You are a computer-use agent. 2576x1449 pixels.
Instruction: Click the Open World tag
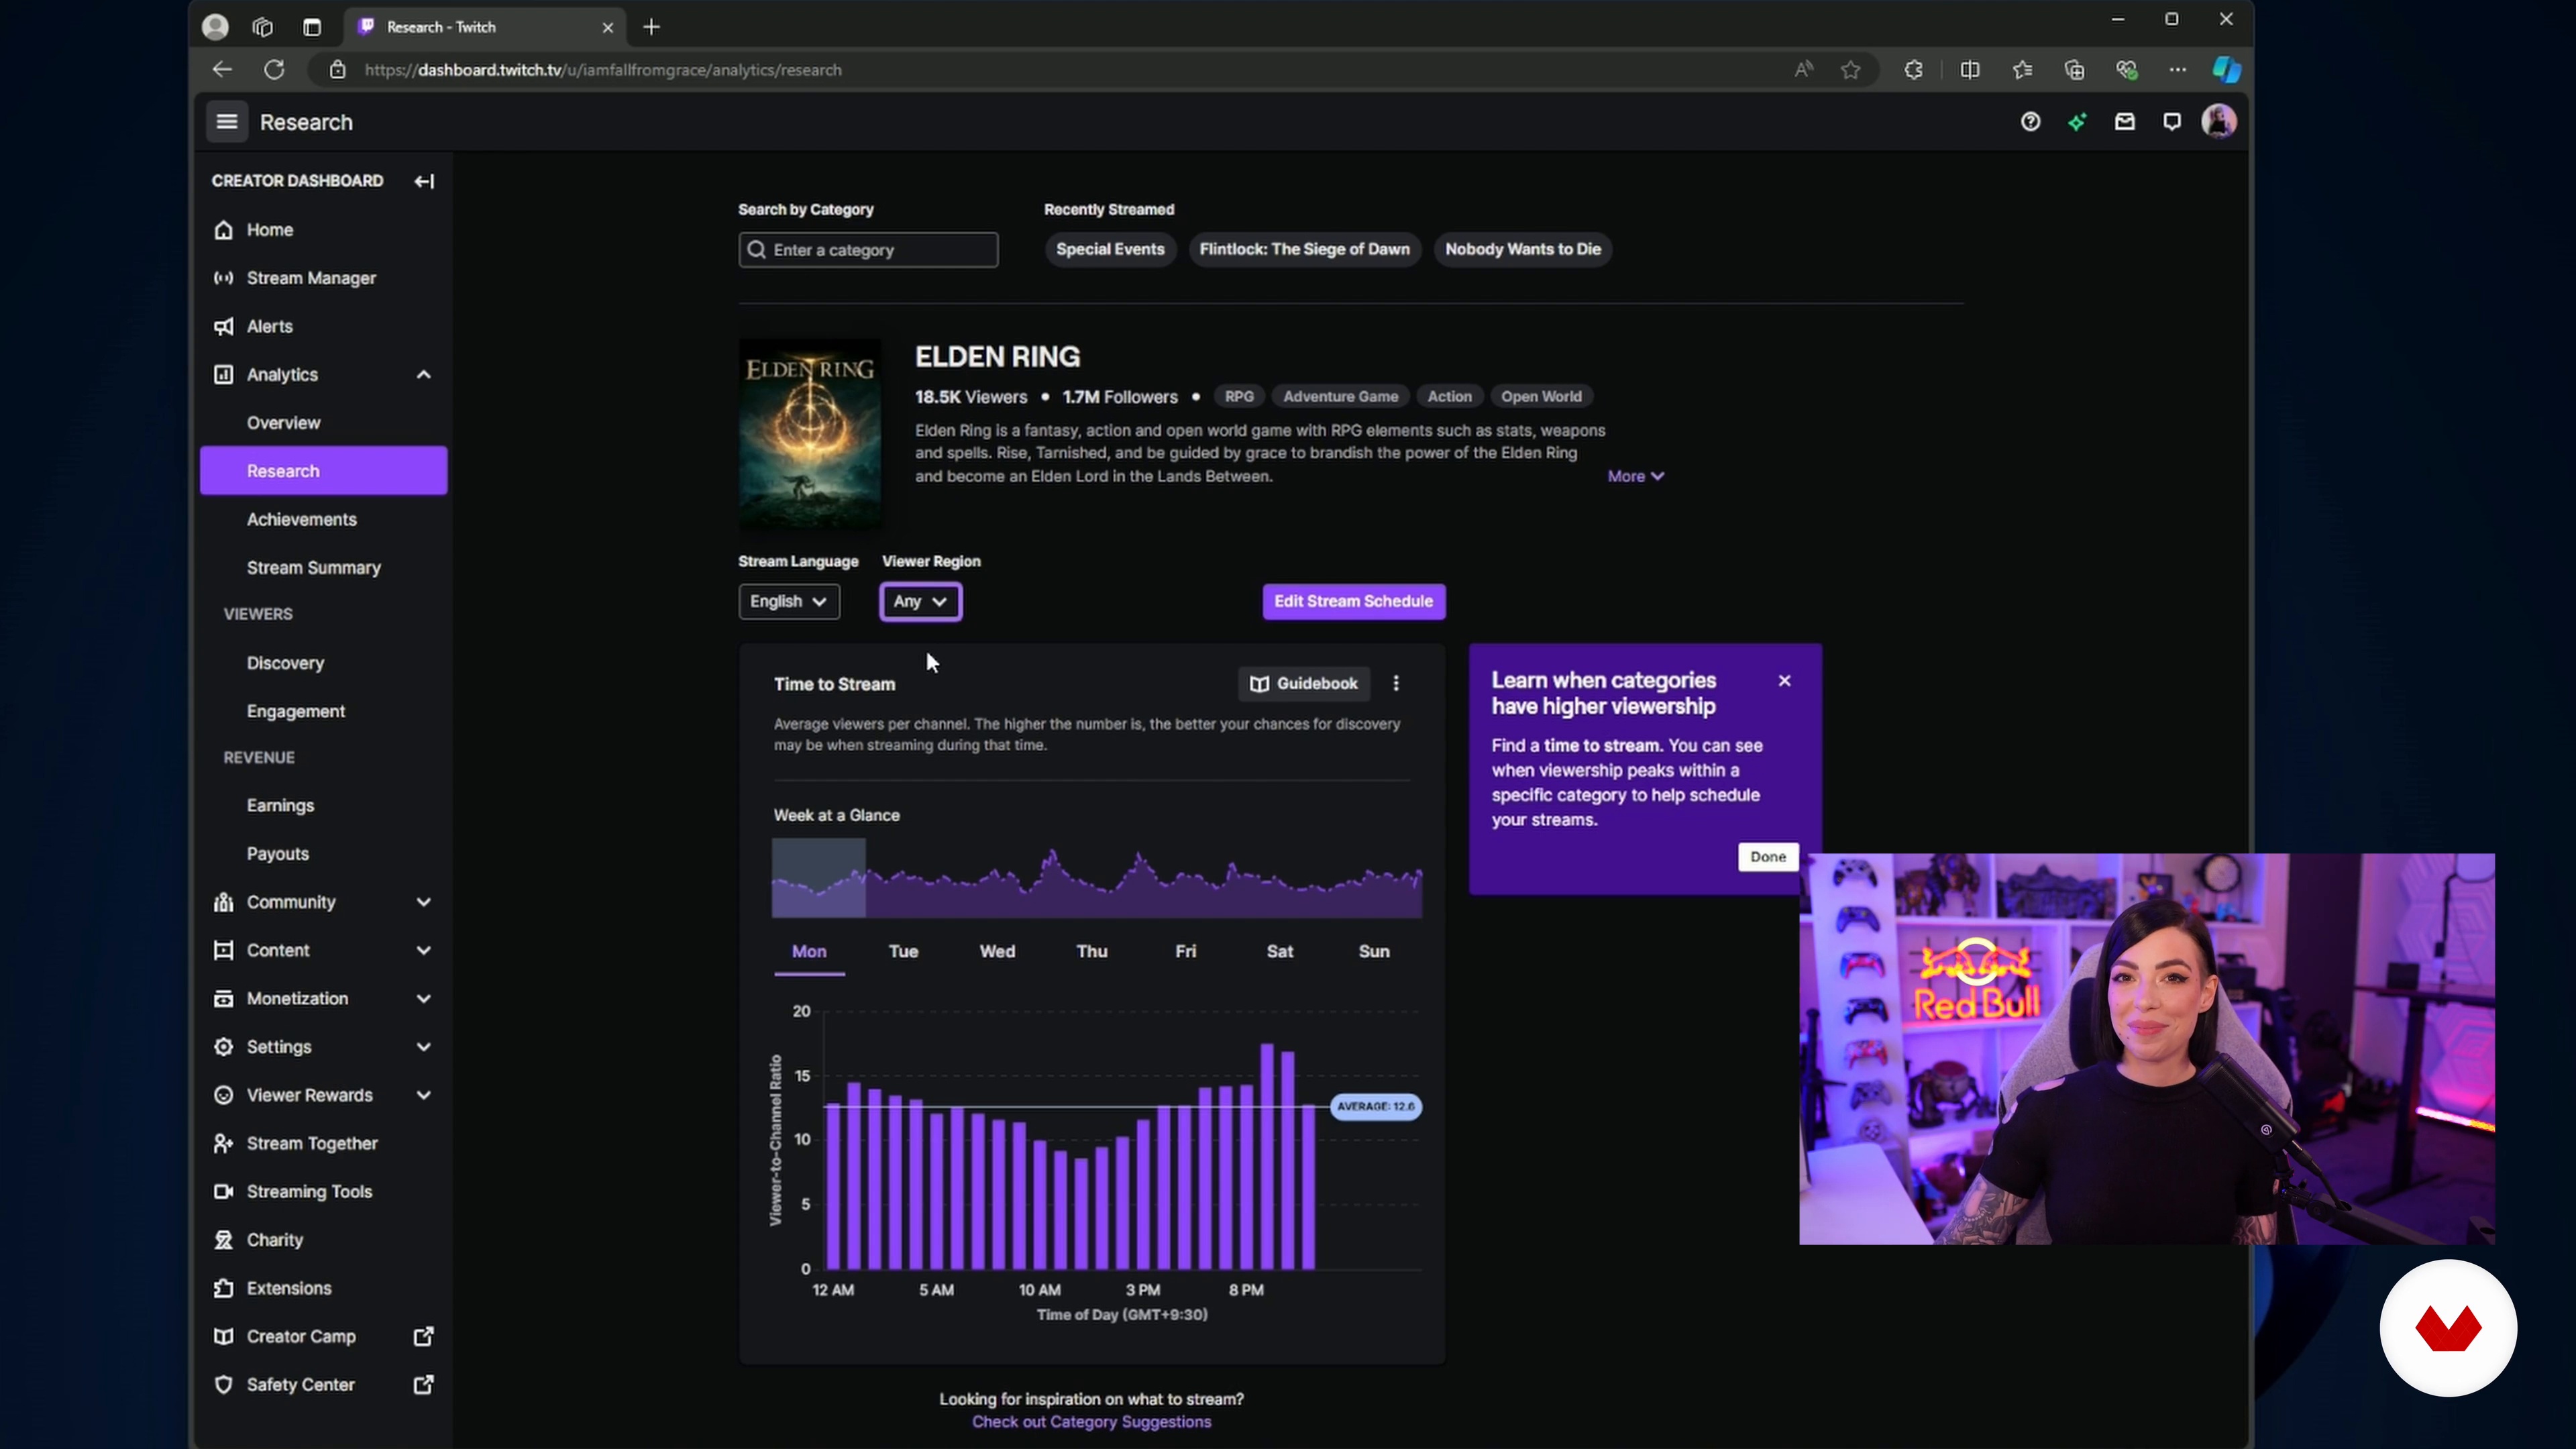coord(1541,397)
